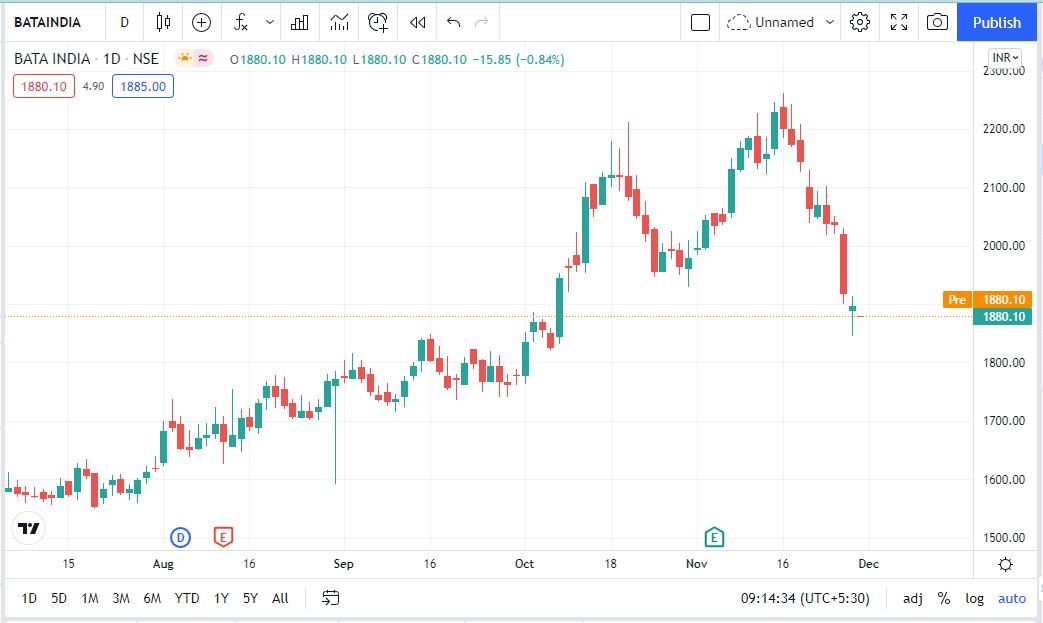Take a chart snapshot with camera icon
1043x623 pixels.
coord(937,22)
